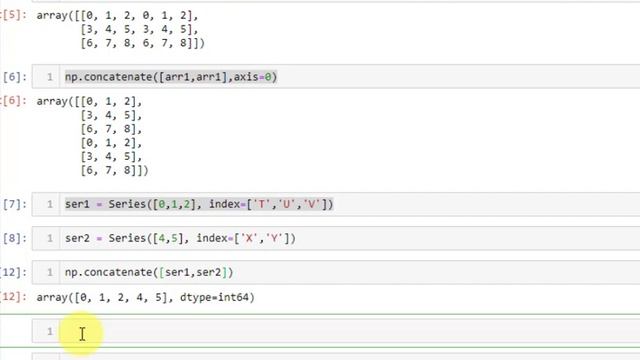
Task: Click the np.concatenate axis=0 code in cell 6
Action: pos(171,77)
